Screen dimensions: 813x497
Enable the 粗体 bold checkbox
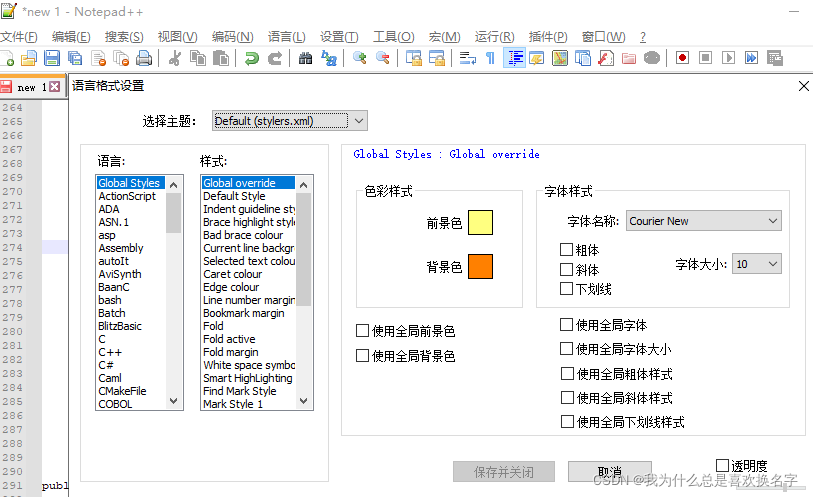566,250
